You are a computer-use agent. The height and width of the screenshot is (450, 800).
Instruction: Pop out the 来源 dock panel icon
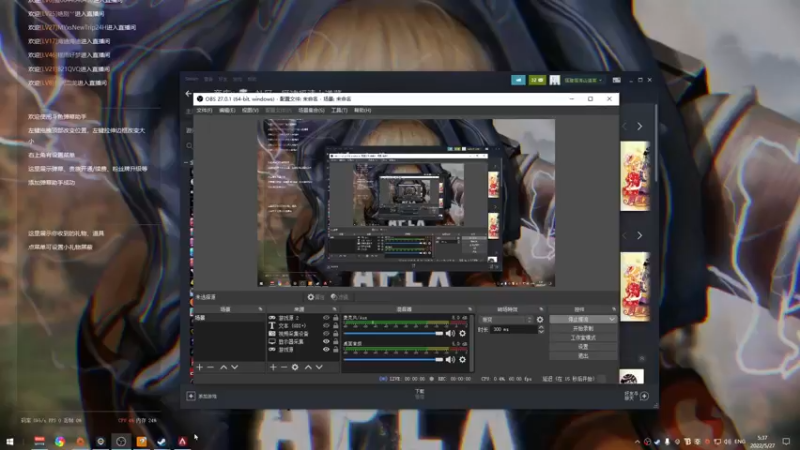point(335,309)
